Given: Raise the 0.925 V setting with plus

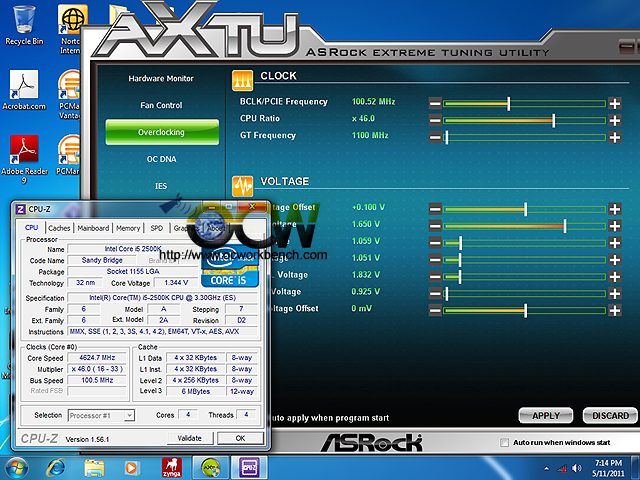Looking at the screenshot, I should point(614,293).
